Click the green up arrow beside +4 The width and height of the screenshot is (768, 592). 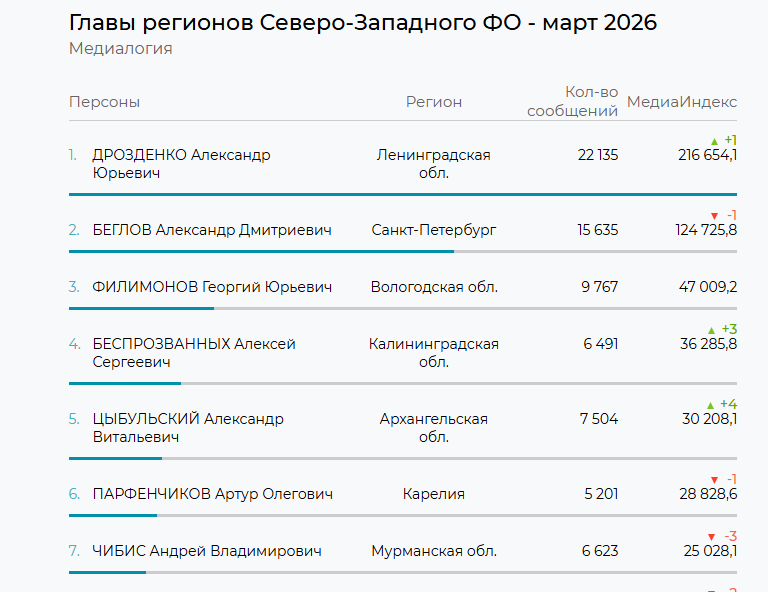pos(711,405)
